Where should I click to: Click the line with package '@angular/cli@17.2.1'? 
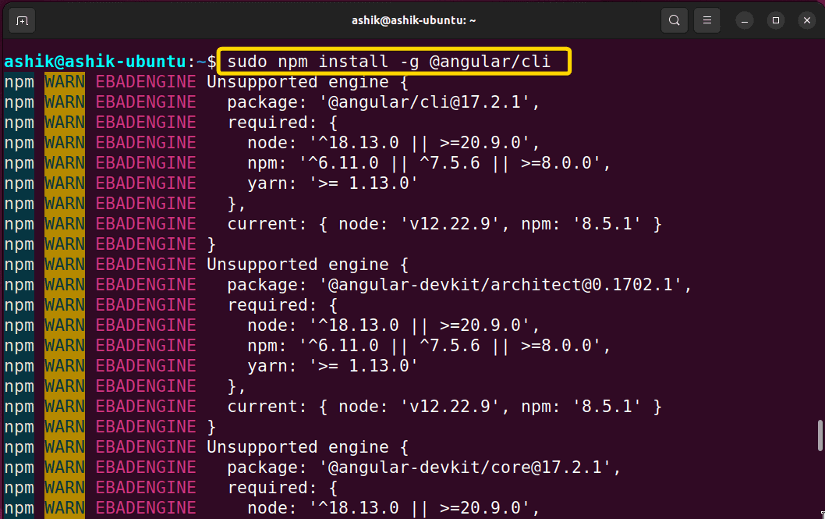384,102
